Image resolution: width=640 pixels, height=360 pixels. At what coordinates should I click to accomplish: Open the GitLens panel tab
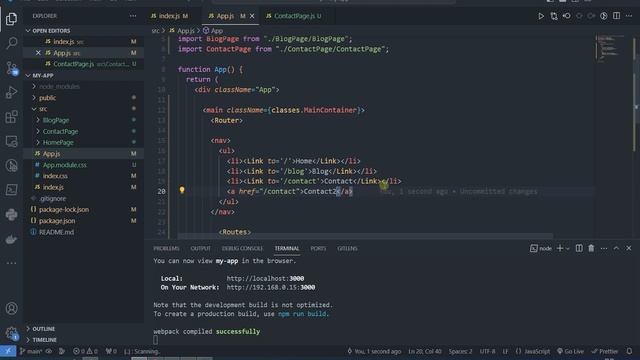(347, 248)
